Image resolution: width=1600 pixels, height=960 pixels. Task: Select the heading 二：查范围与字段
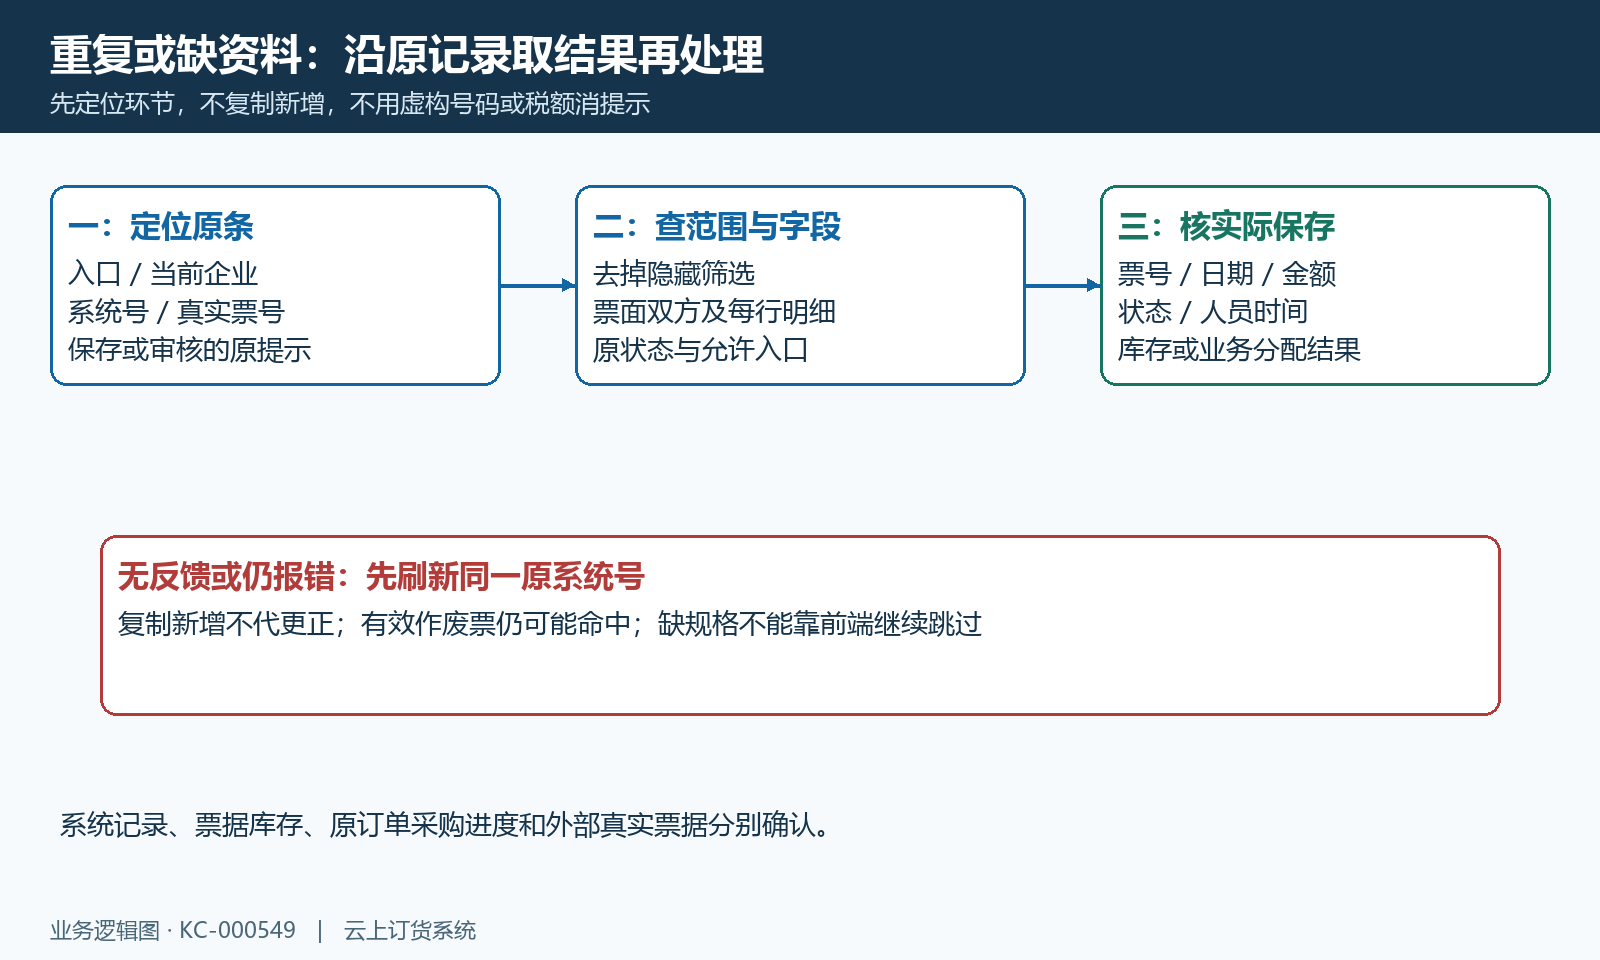tap(717, 227)
